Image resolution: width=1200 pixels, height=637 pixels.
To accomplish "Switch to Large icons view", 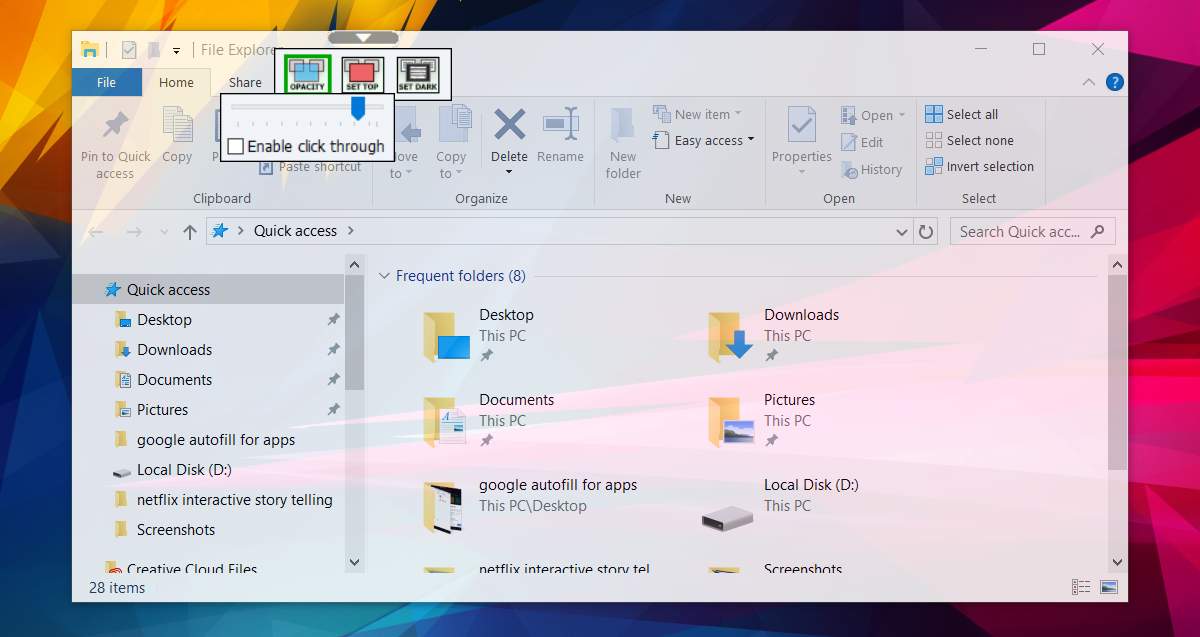I will click(x=1108, y=588).
